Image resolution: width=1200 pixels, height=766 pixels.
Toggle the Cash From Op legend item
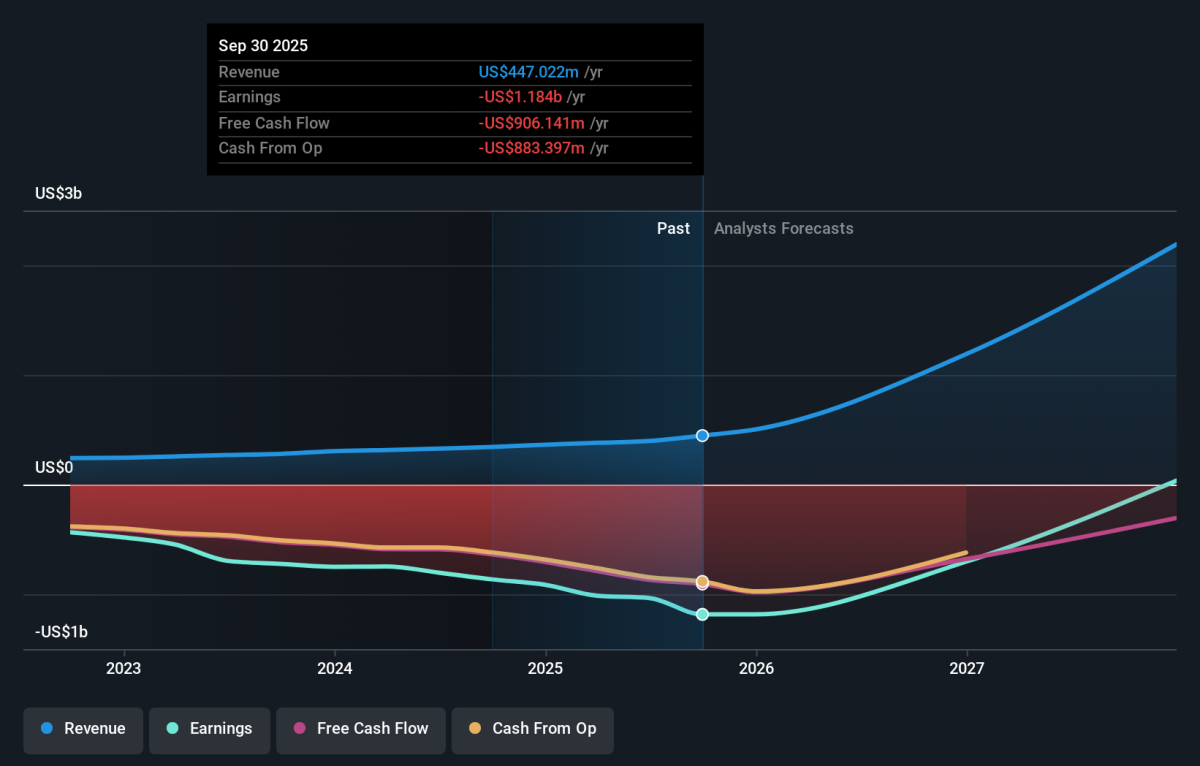point(532,729)
